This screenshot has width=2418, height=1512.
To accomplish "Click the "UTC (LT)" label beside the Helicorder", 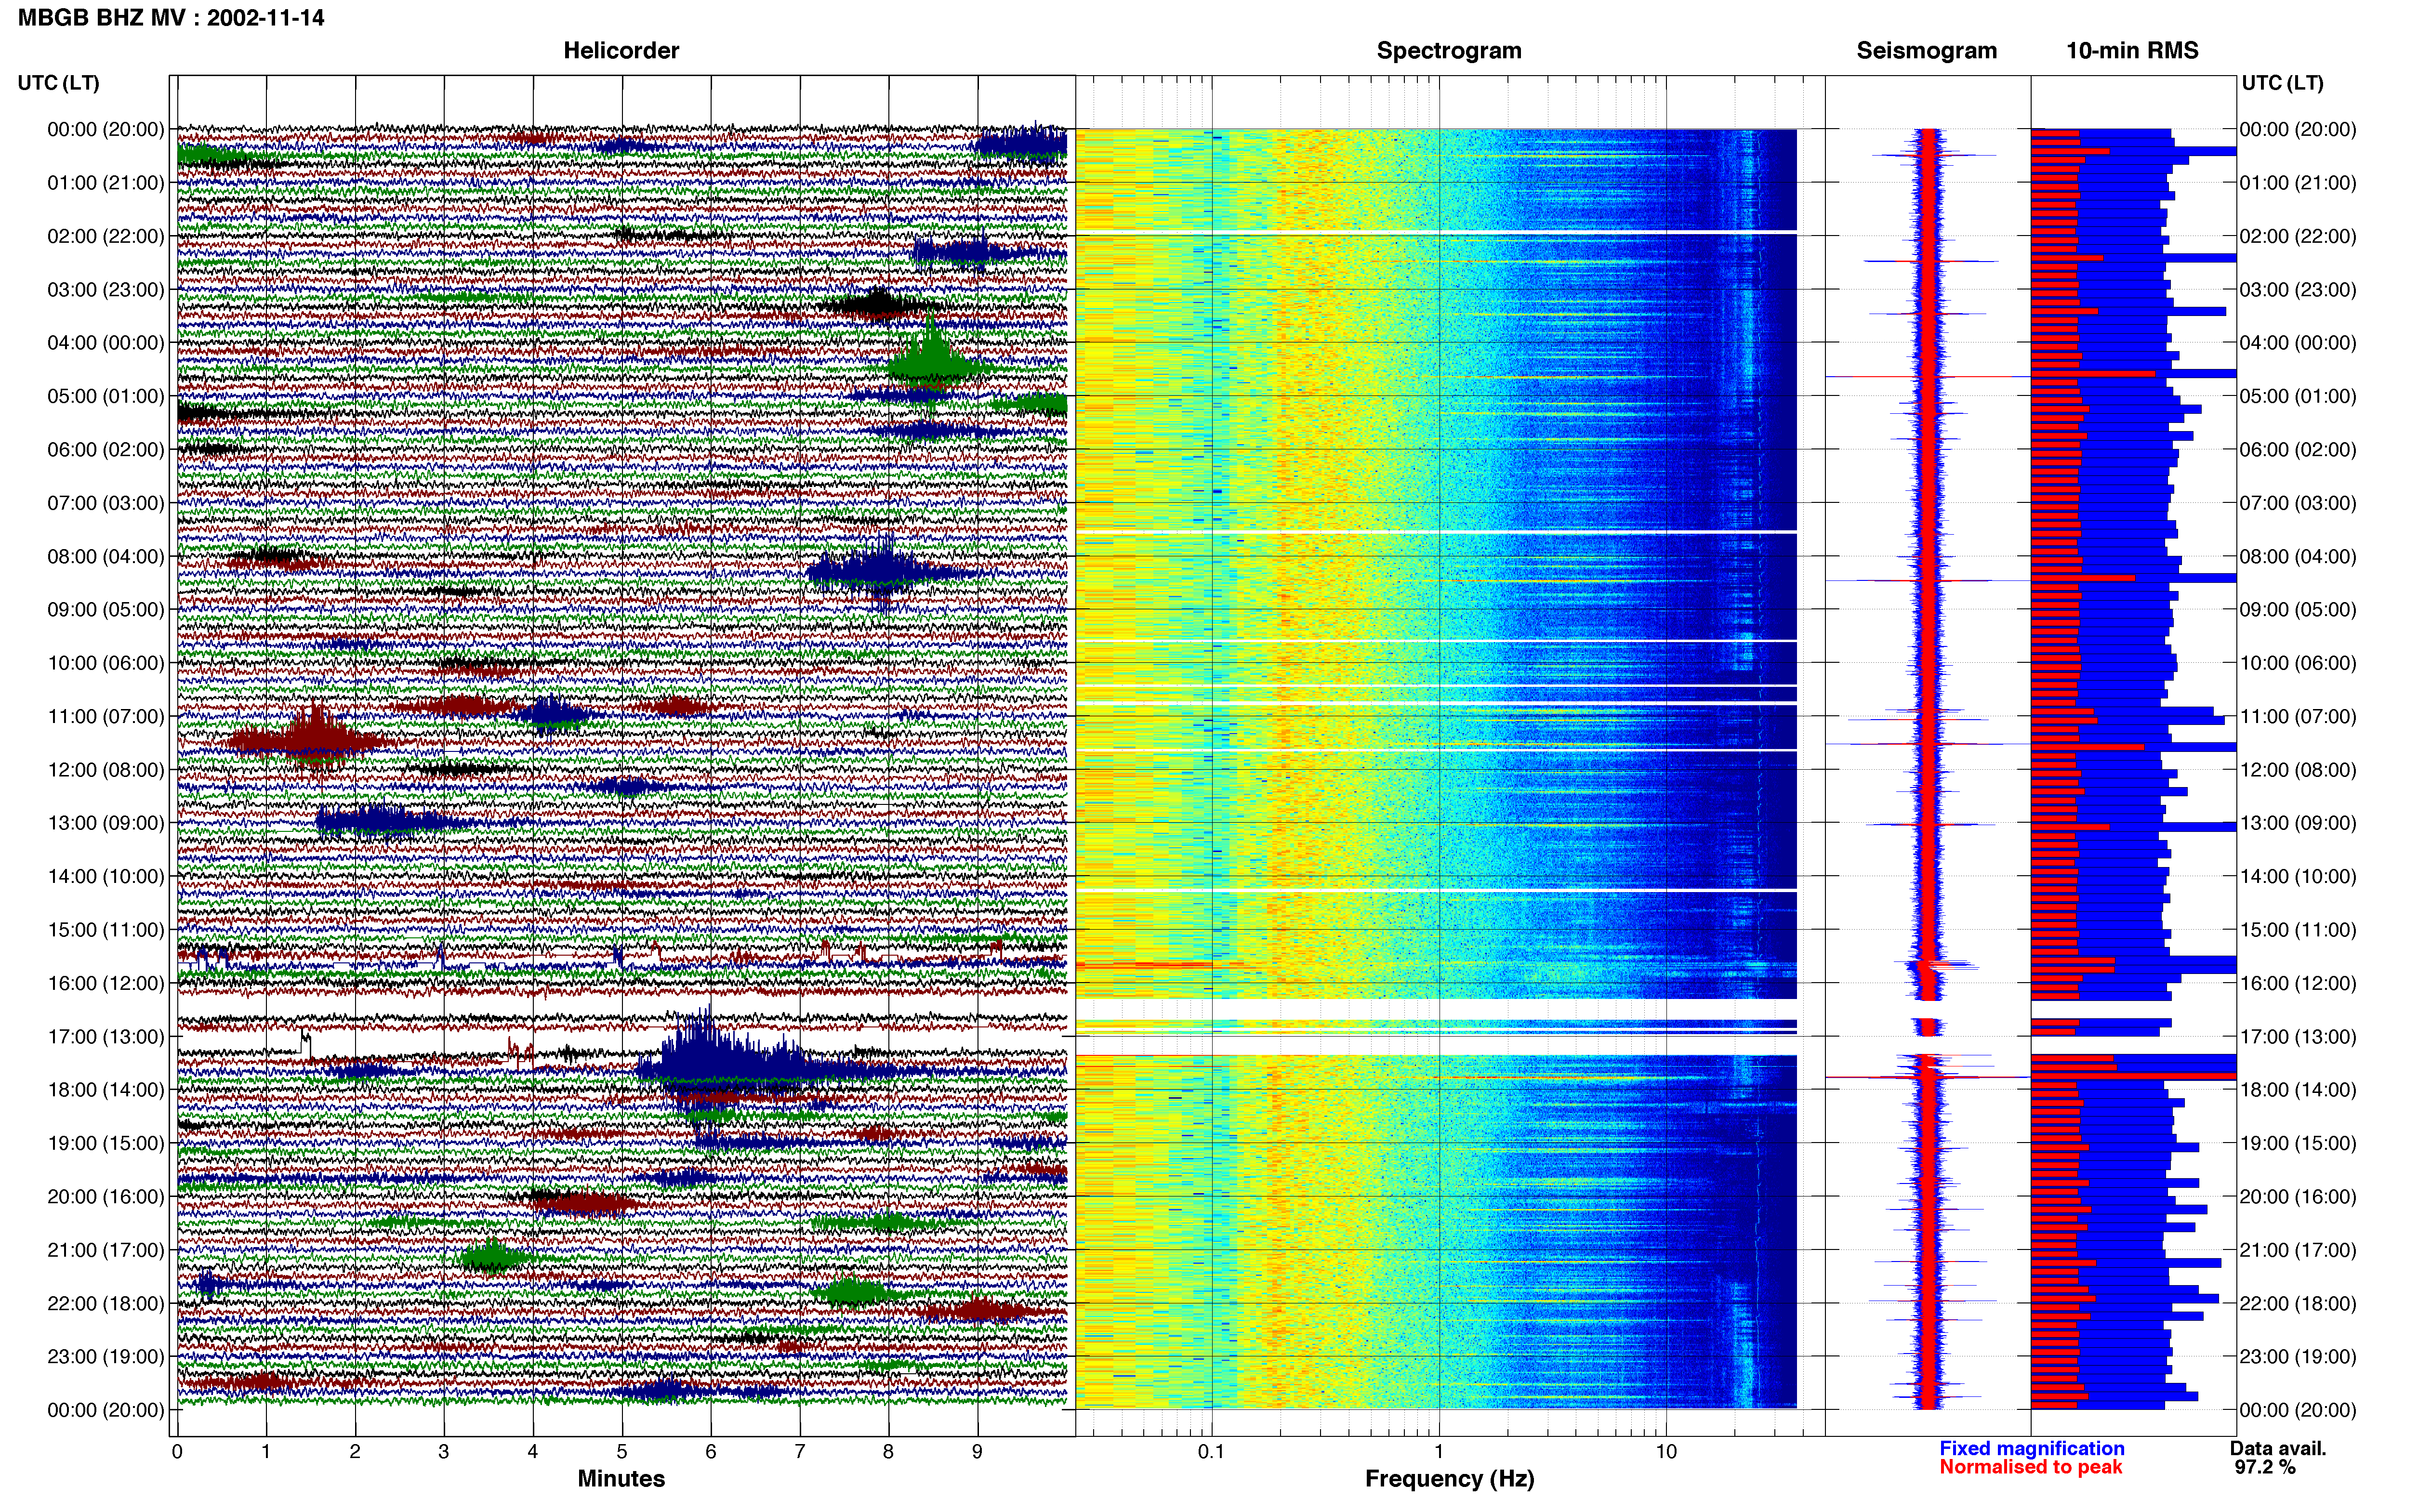I will pos(58,83).
